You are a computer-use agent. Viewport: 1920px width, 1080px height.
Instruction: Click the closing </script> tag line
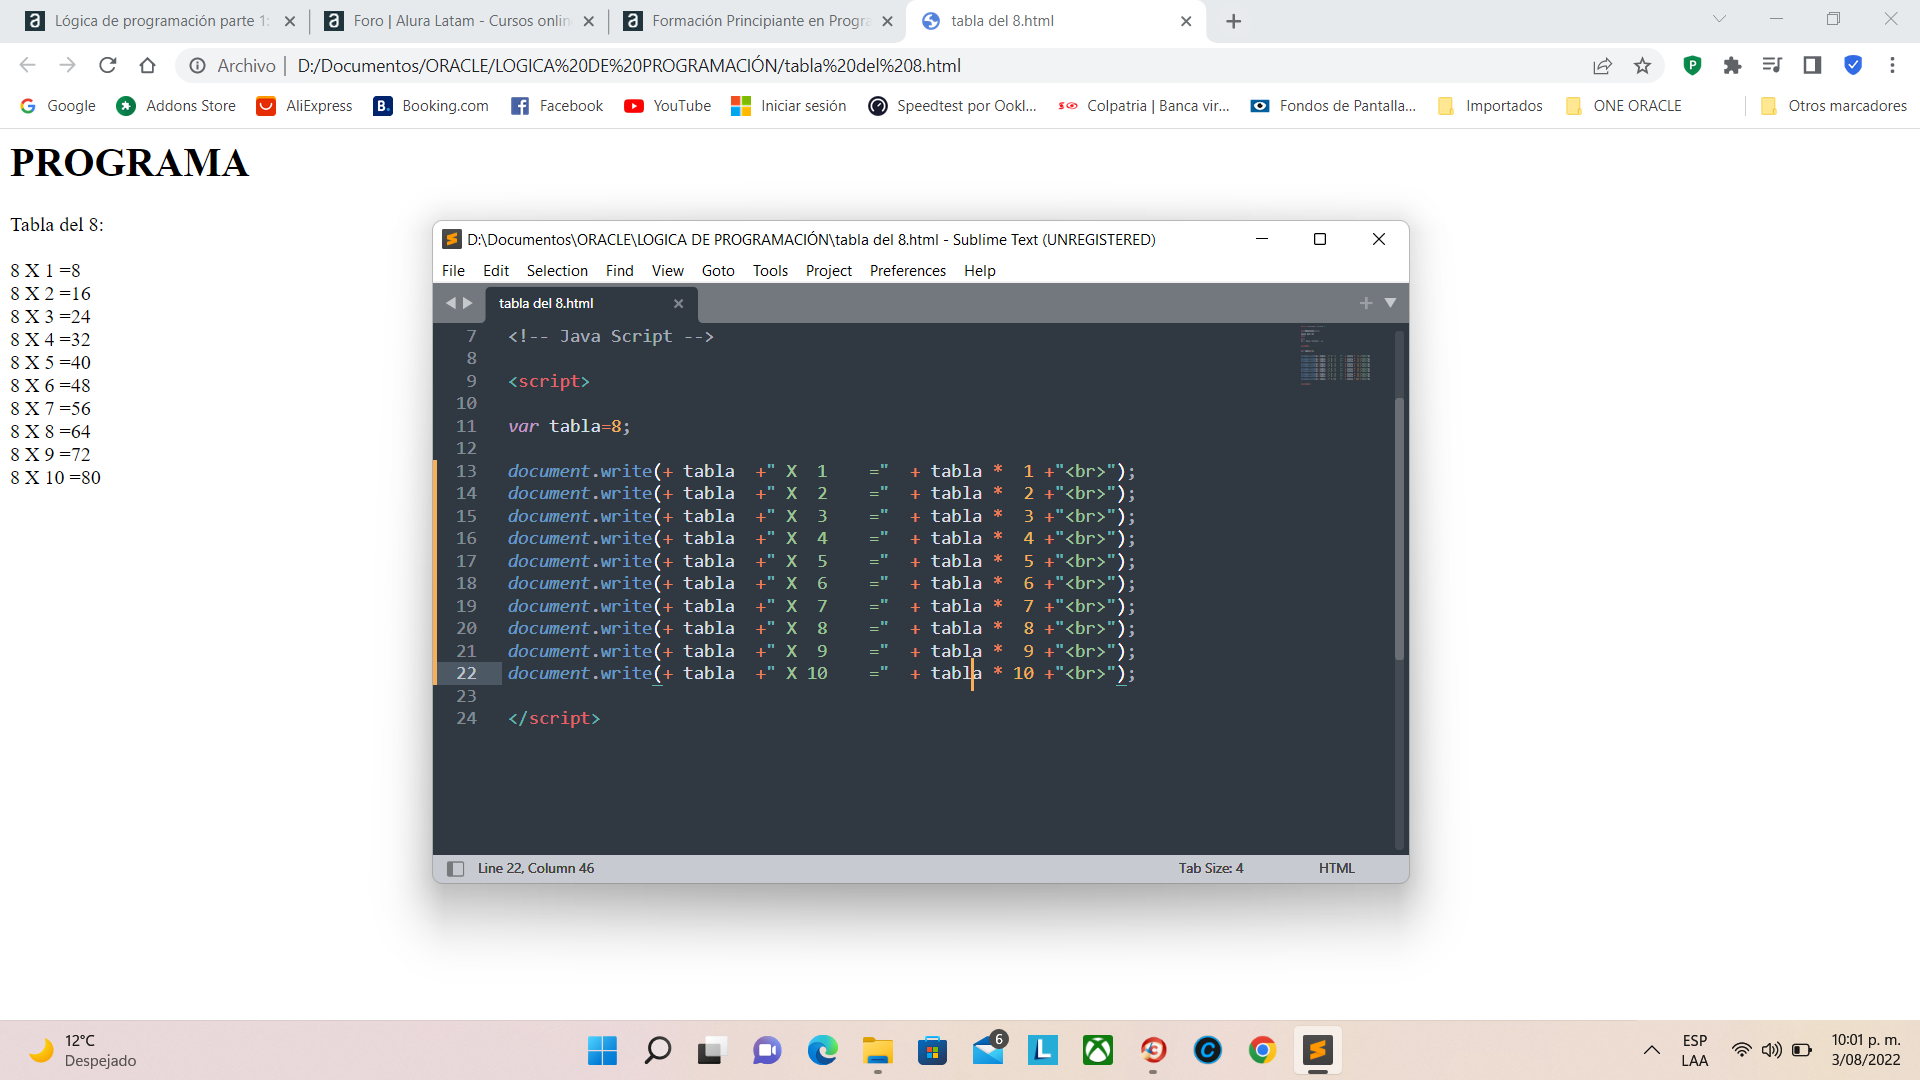click(554, 718)
